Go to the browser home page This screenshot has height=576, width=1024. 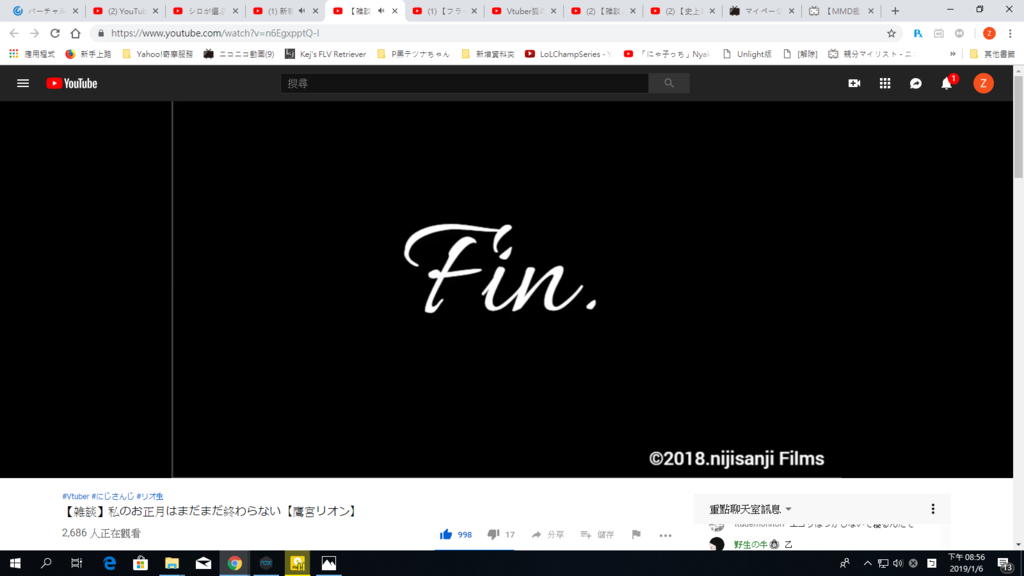pyautogui.click(x=75, y=33)
